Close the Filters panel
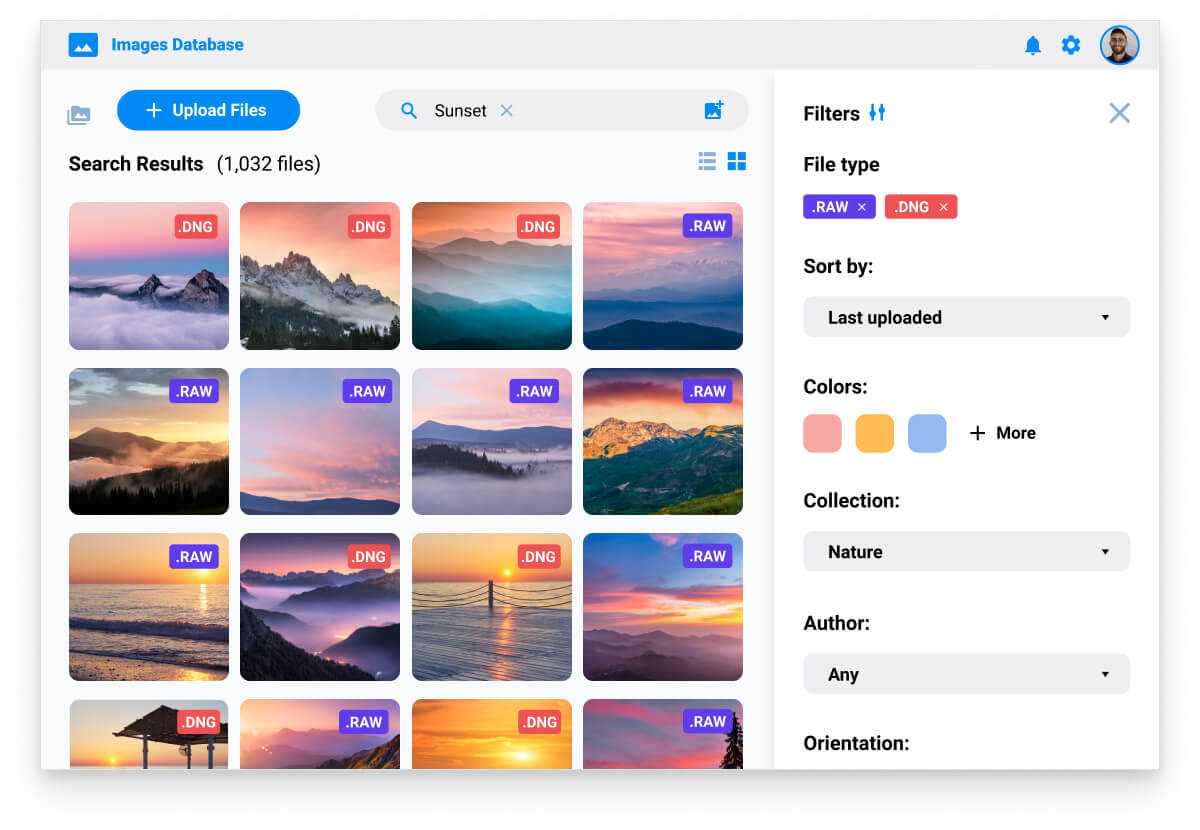Screen dimensions: 1200x830 1119,113
